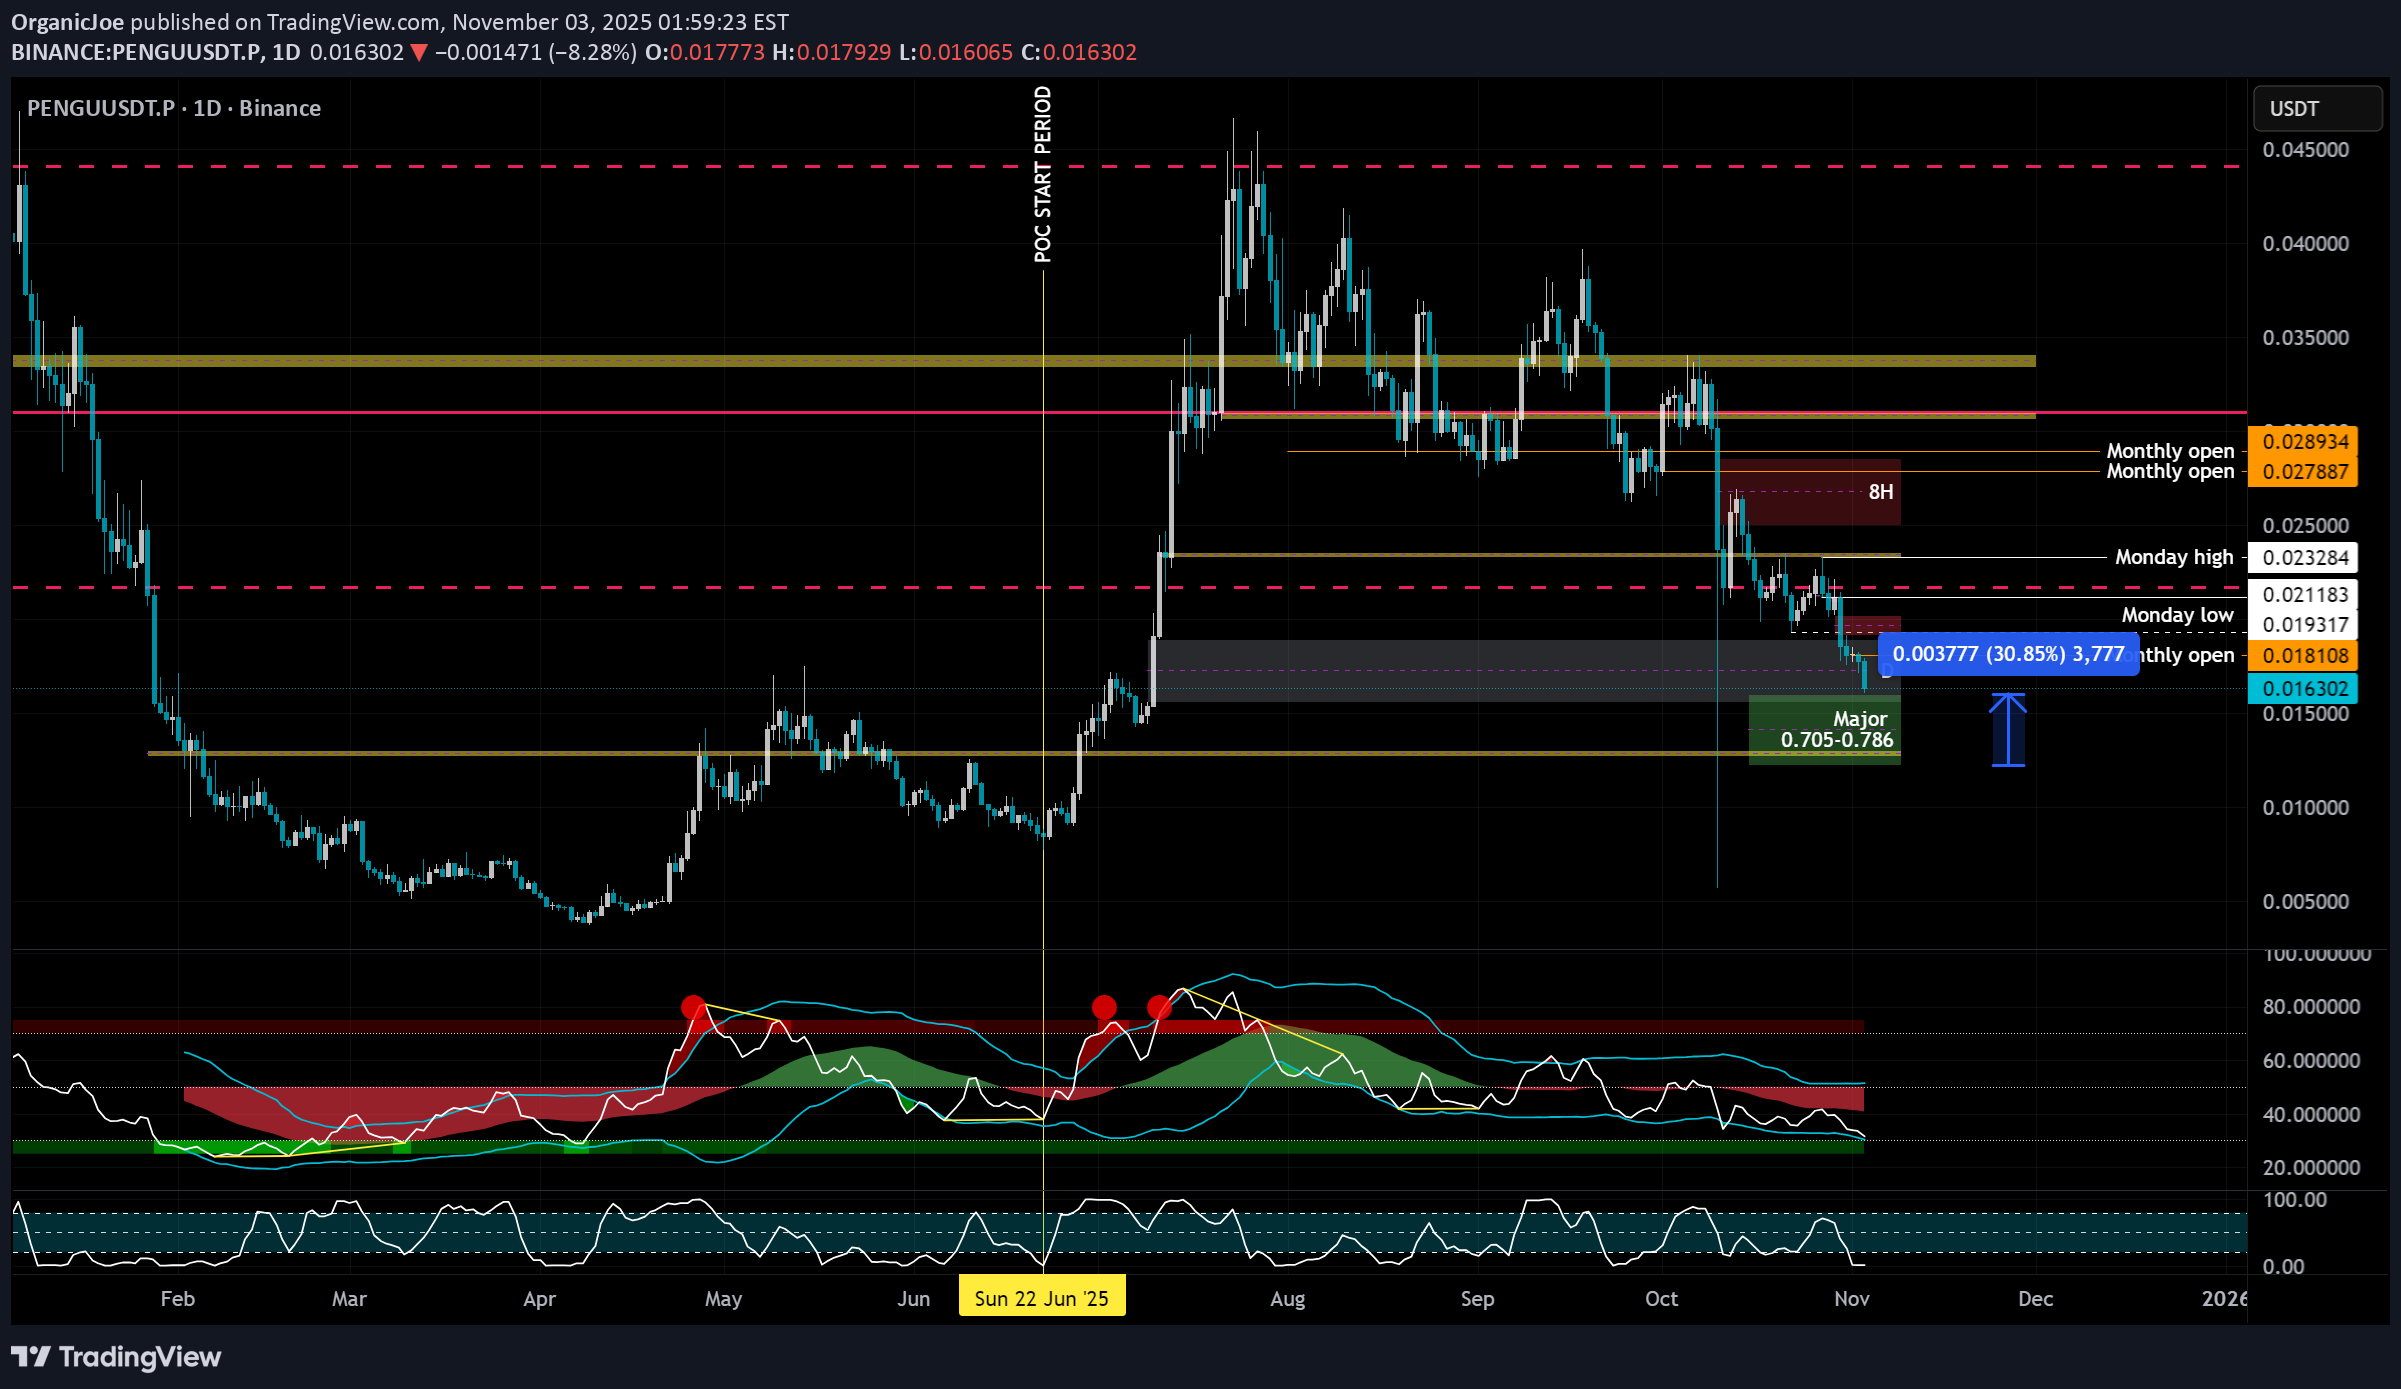The height and width of the screenshot is (1389, 2401).
Task: Click the blue 0.003777 (30.85%) measurement label
Action: [x=2008, y=654]
